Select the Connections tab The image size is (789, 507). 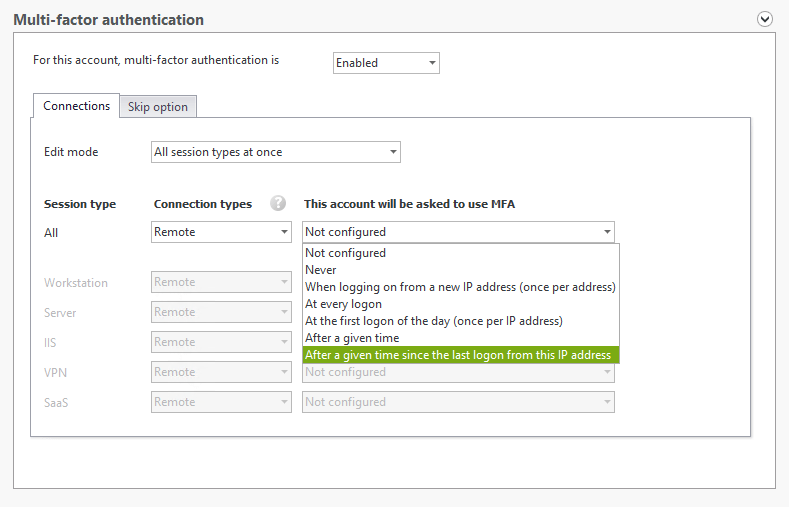[76, 106]
